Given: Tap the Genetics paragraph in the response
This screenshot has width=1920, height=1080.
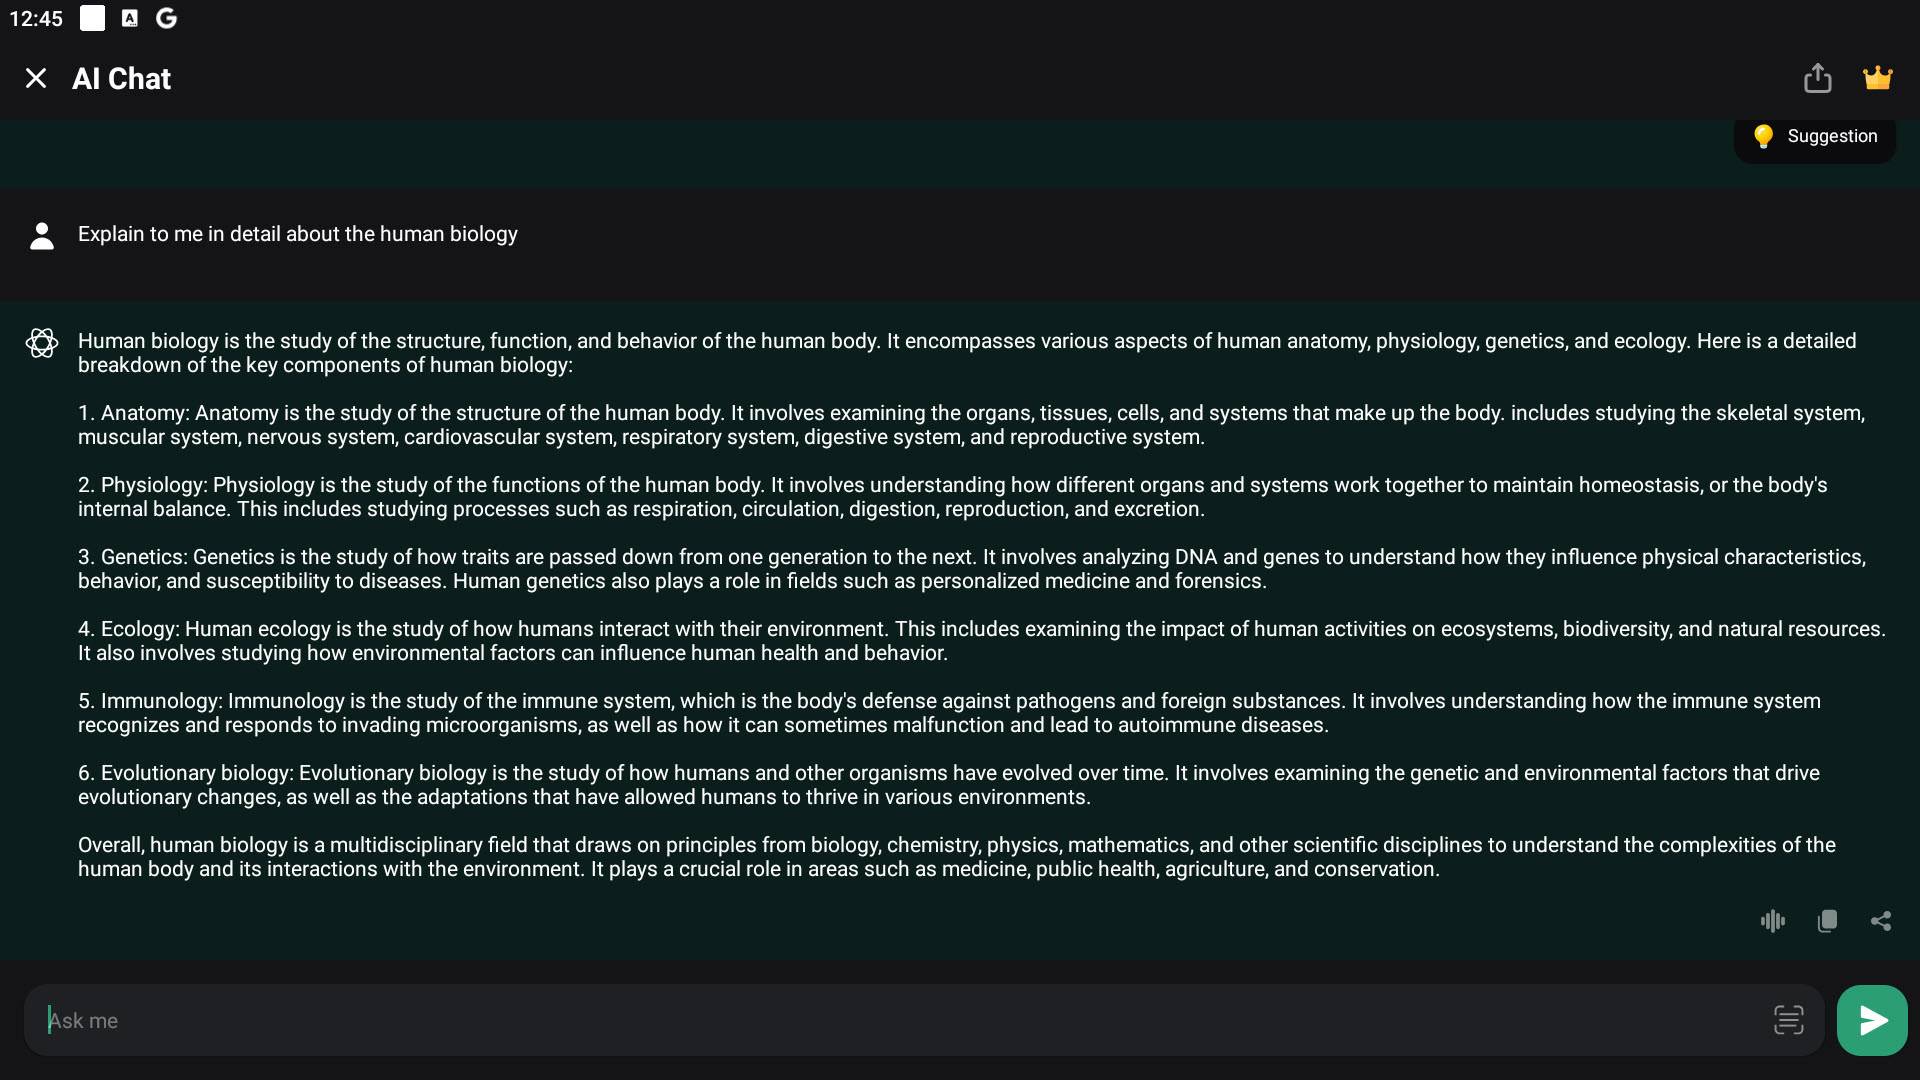Looking at the screenshot, I should [x=972, y=569].
